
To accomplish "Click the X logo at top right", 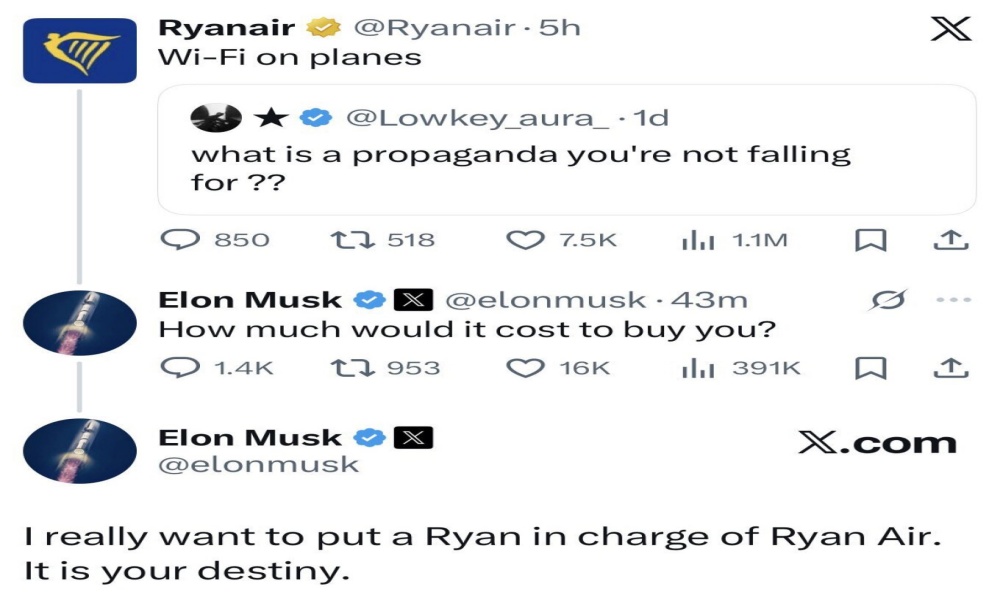I will [x=950, y=29].
